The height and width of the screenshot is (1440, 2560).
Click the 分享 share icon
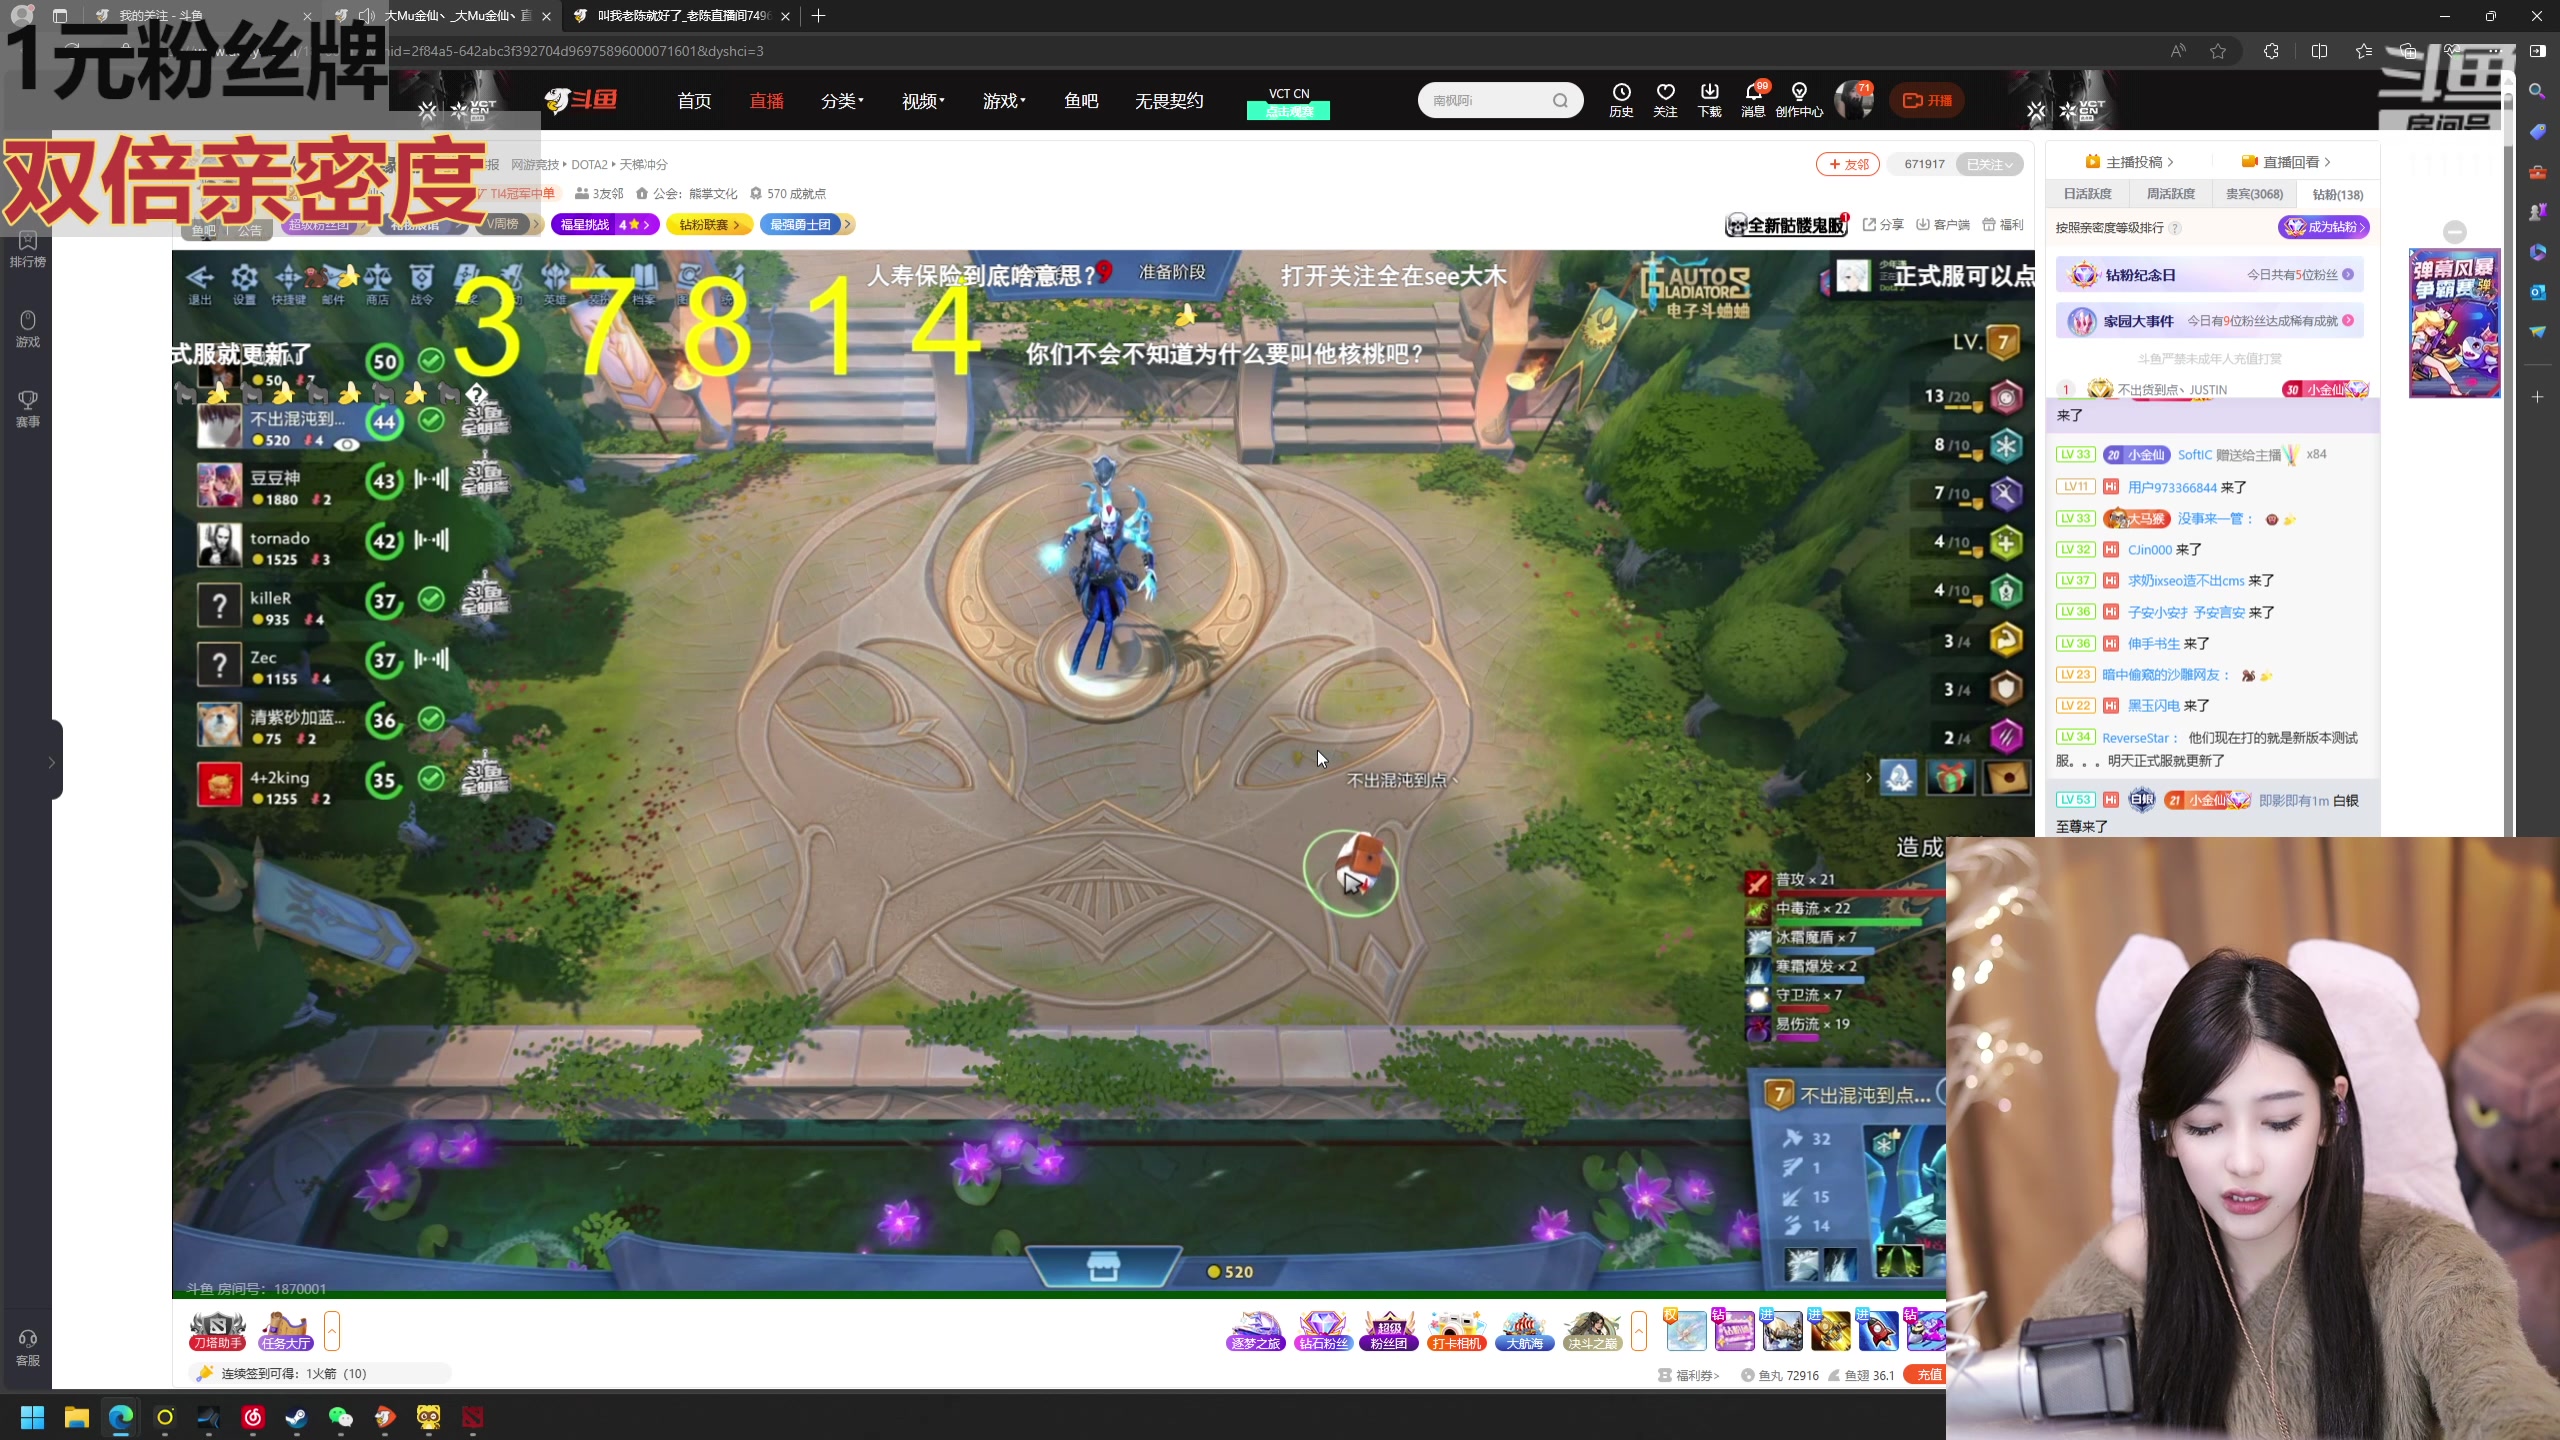[1883, 225]
